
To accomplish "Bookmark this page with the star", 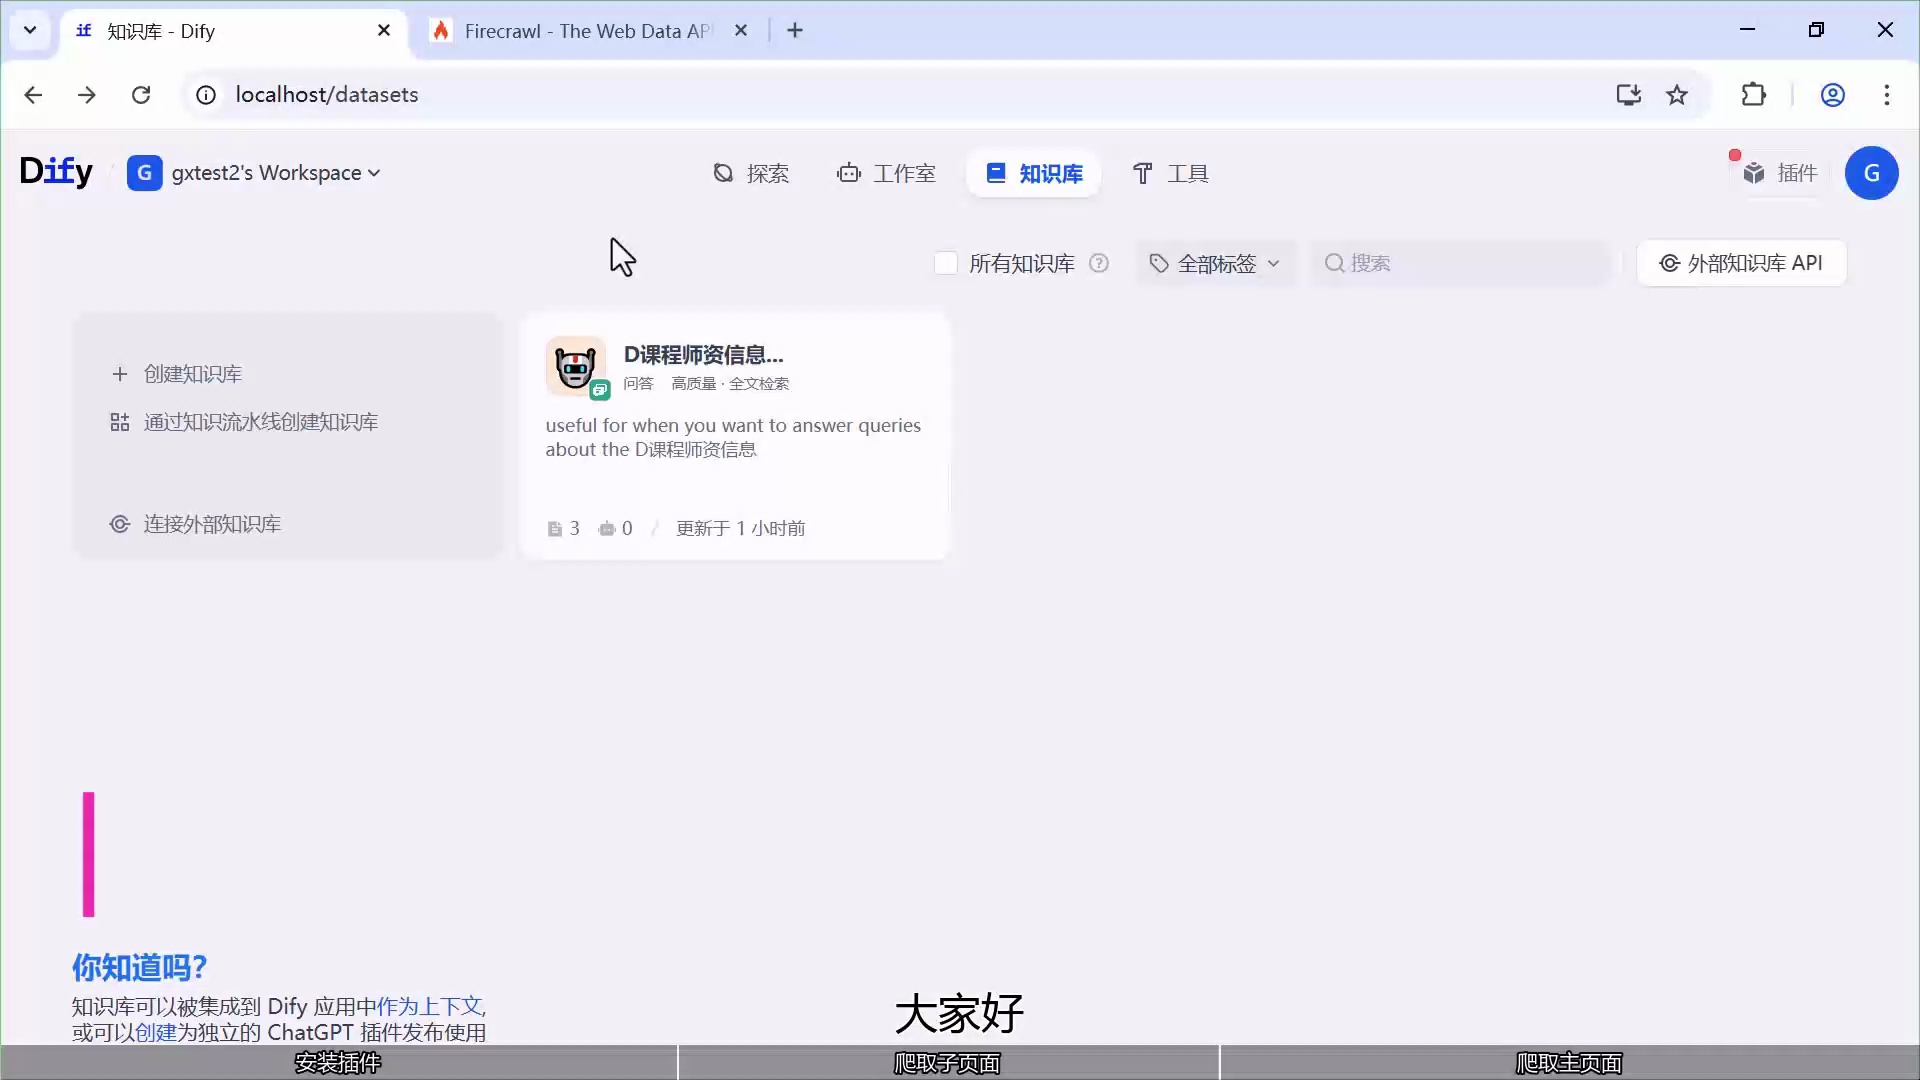I will (x=1677, y=95).
